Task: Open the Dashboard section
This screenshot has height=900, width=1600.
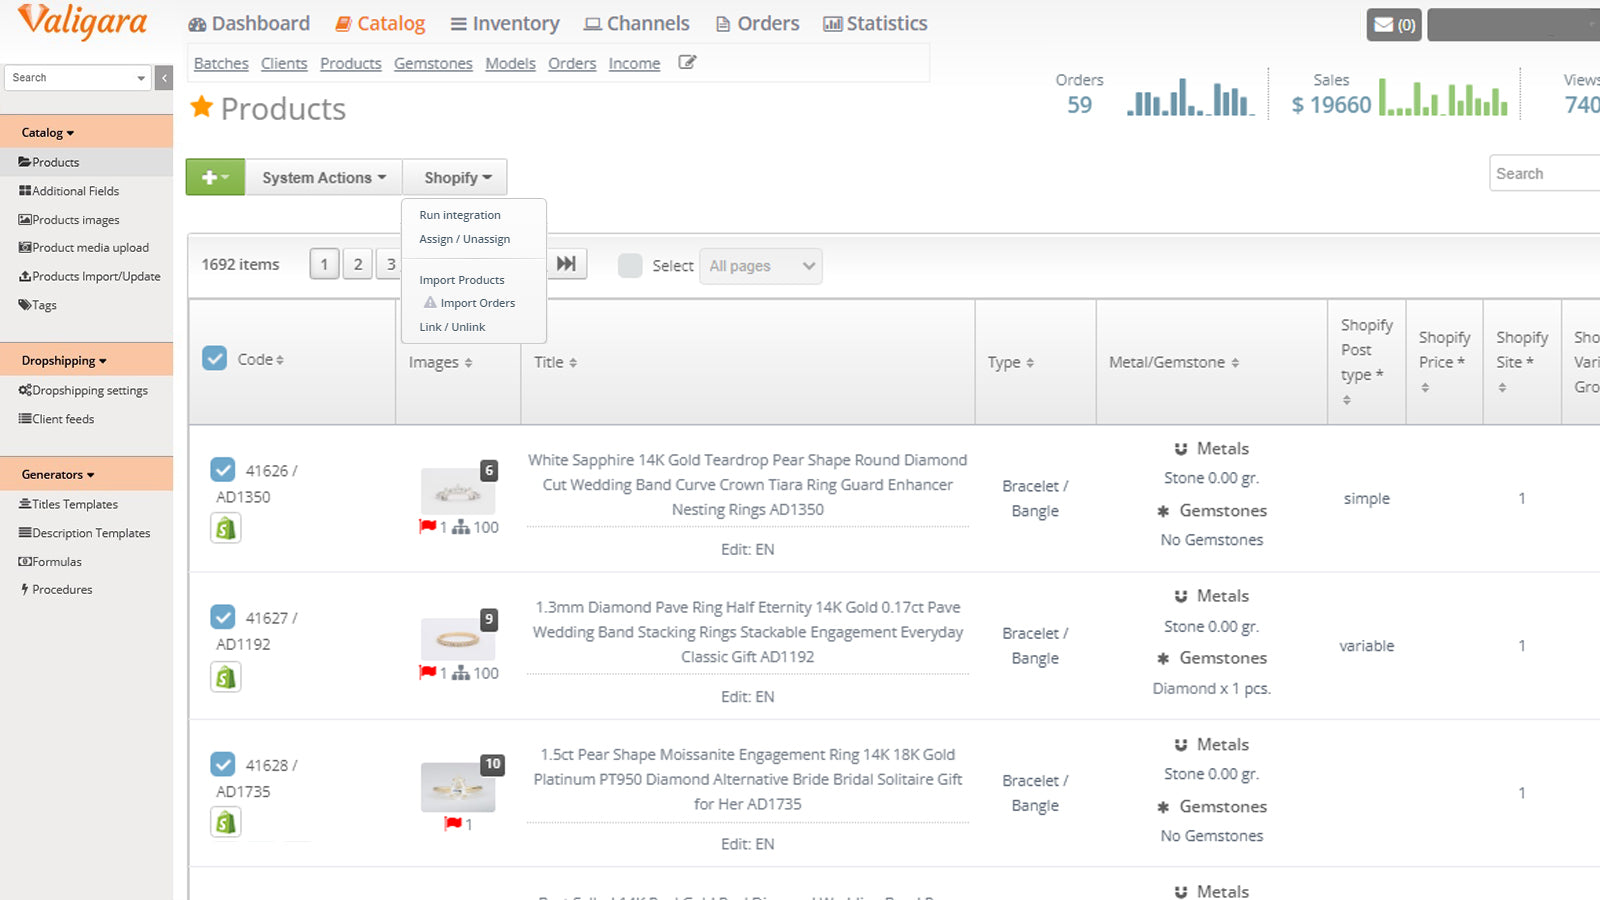Action: pyautogui.click(x=248, y=23)
